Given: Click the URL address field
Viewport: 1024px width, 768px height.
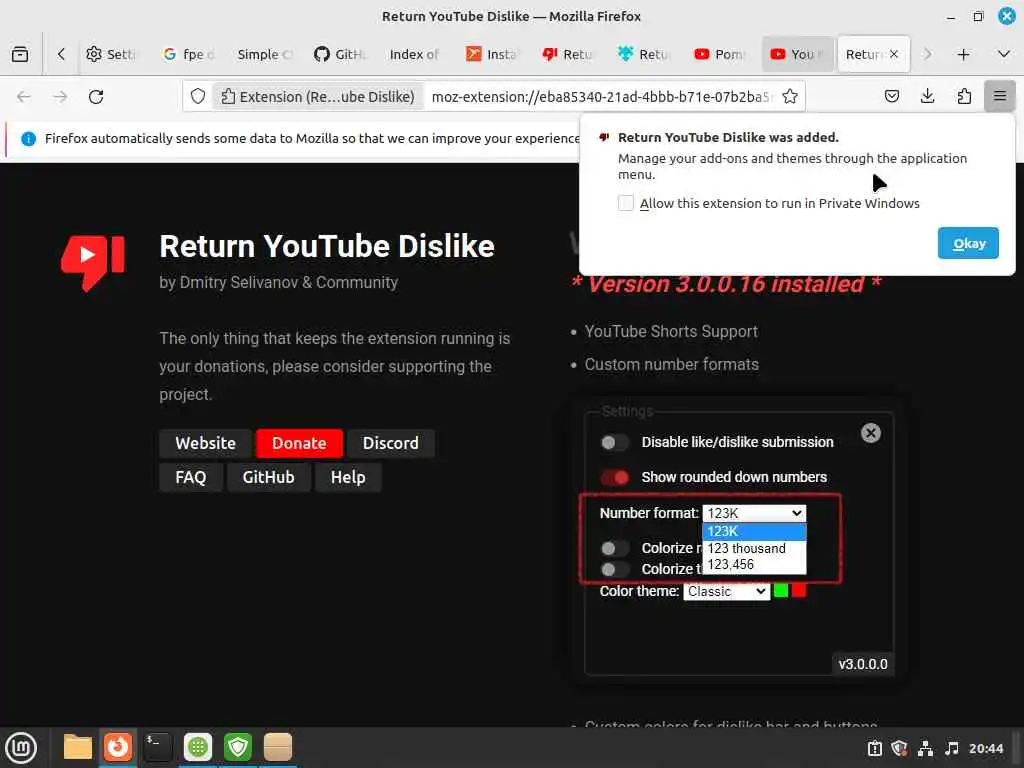Looking at the screenshot, I should (601, 97).
